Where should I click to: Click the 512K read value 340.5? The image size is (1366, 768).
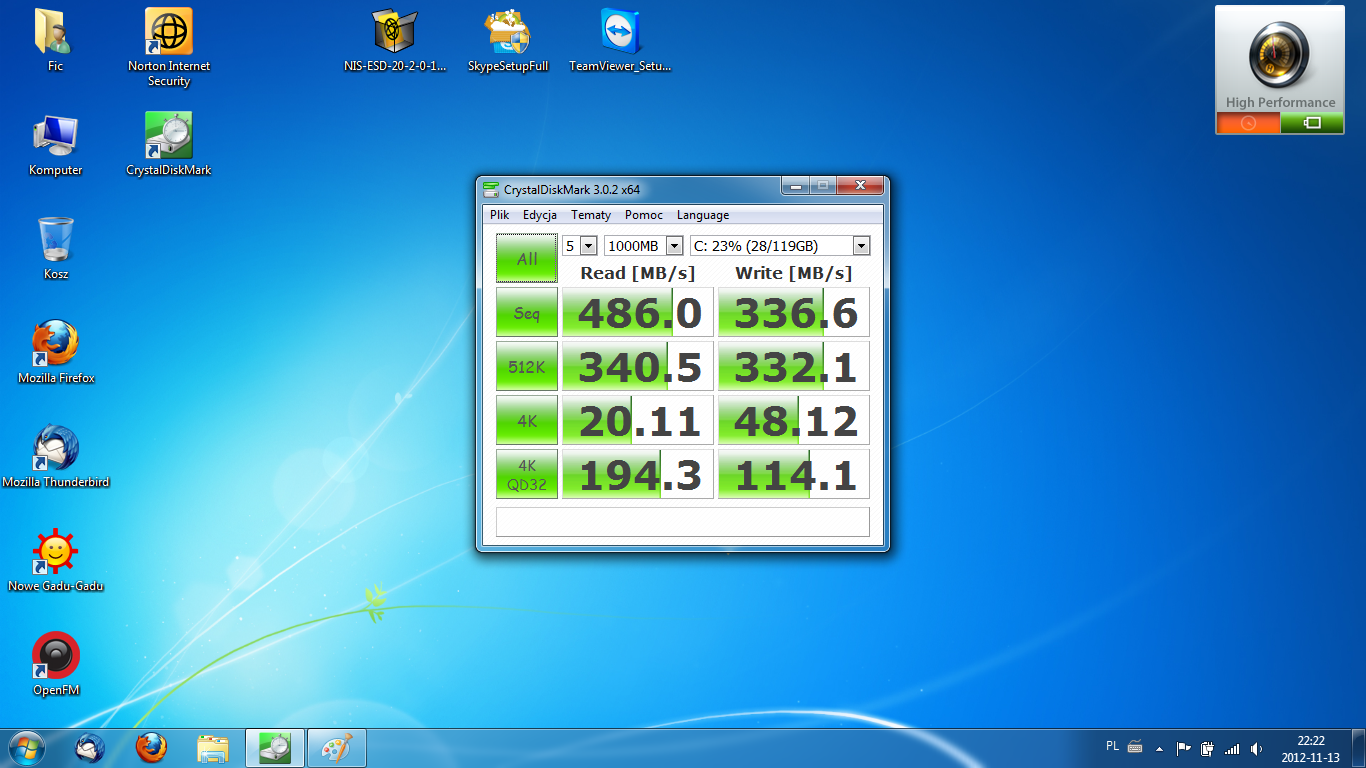pyautogui.click(x=638, y=367)
